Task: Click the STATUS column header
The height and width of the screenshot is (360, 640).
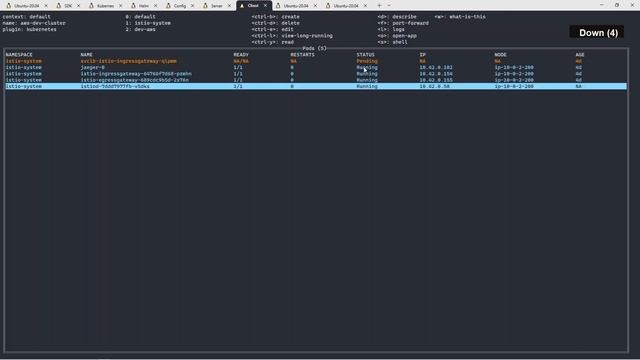Action: 365,55
